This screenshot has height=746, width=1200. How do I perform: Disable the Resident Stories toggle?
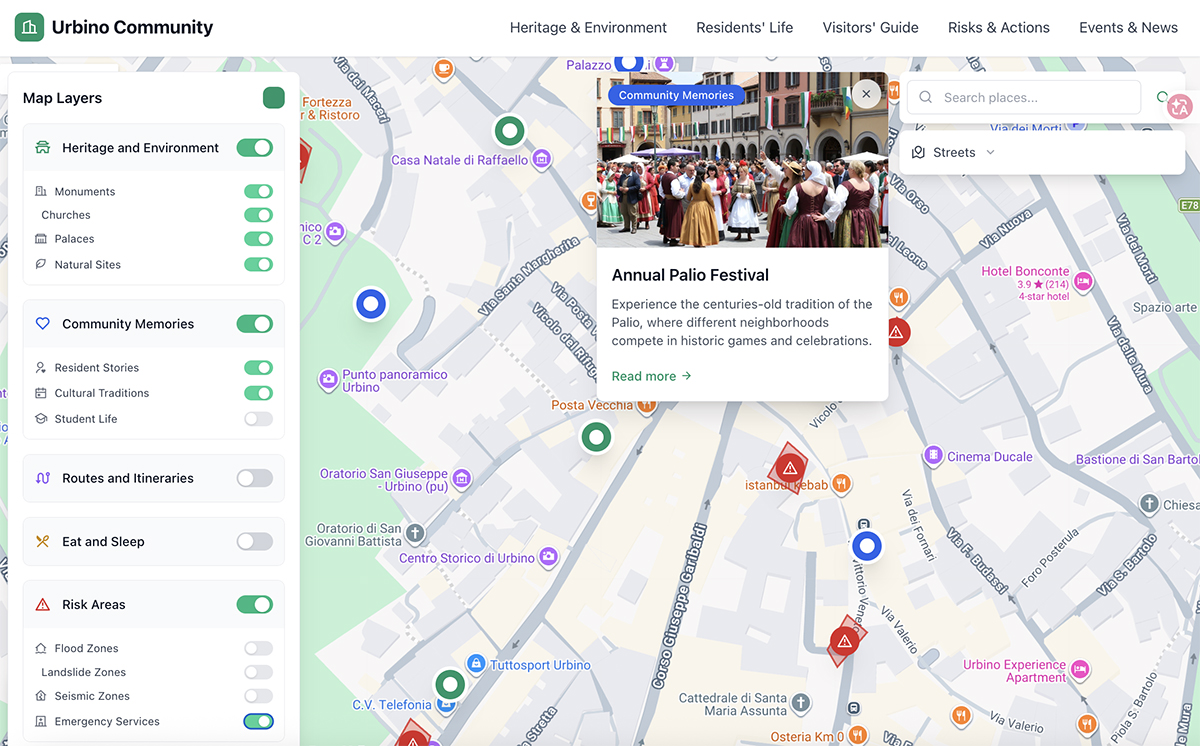tap(259, 368)
